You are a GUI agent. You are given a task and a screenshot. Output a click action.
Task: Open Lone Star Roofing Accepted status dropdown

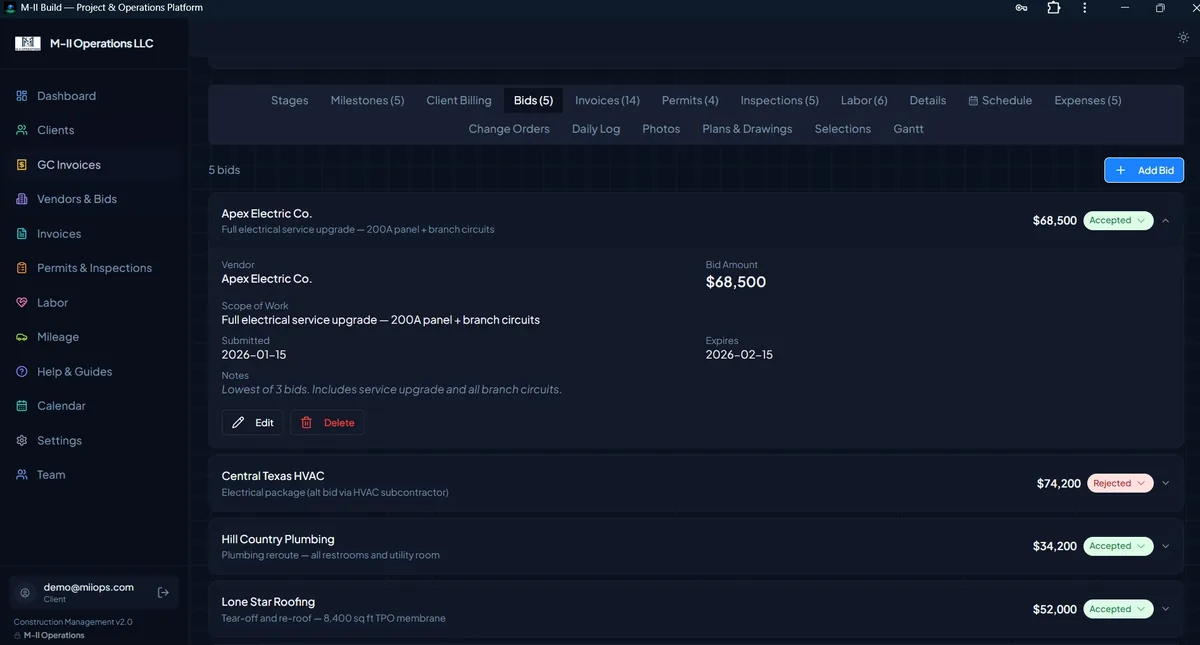tap(1118, 609)
